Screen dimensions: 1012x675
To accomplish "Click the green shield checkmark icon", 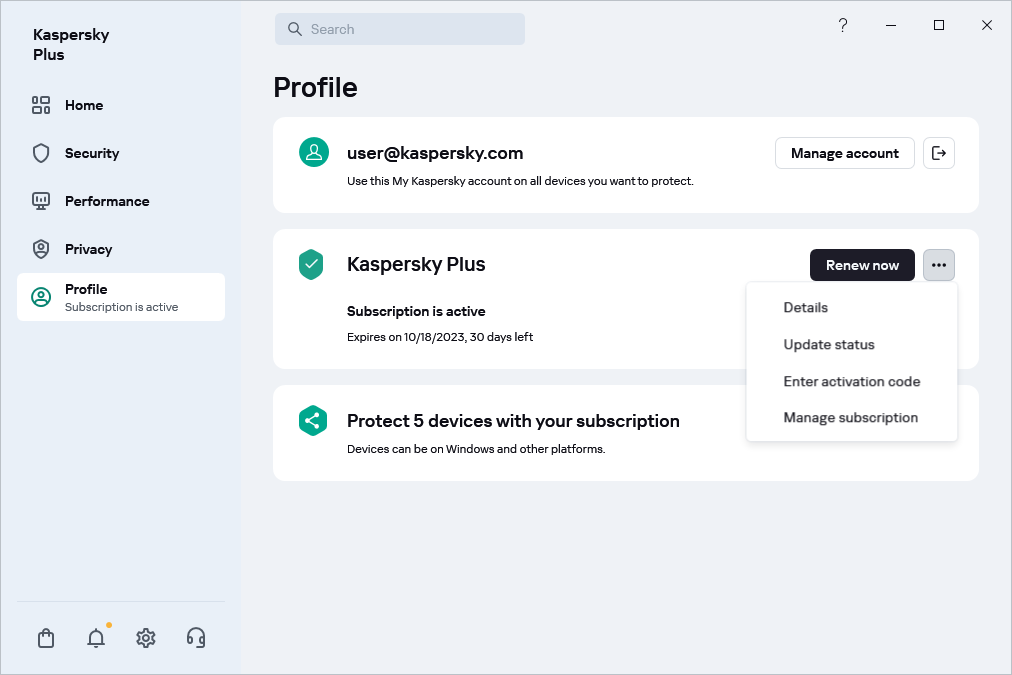I will (x=312, y=265).
